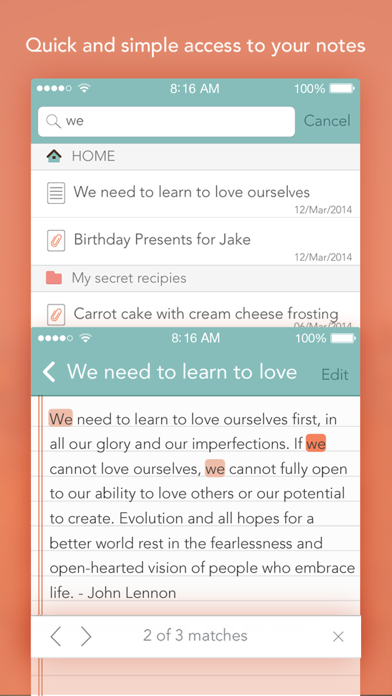Tap Edit to modify the note
This screenshot has height=696, width=392.
pyautogui.click(x=335, y=375)
